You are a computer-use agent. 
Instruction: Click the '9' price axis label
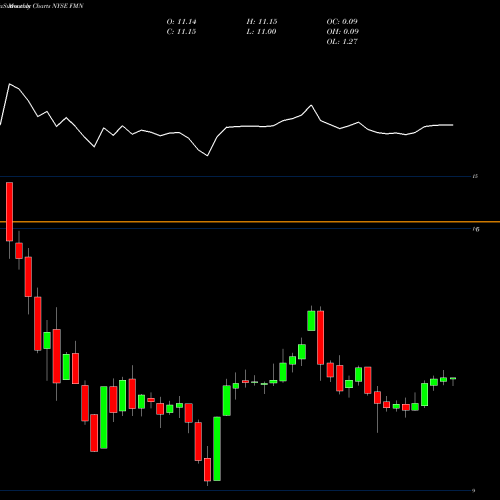tap(474, 490)
